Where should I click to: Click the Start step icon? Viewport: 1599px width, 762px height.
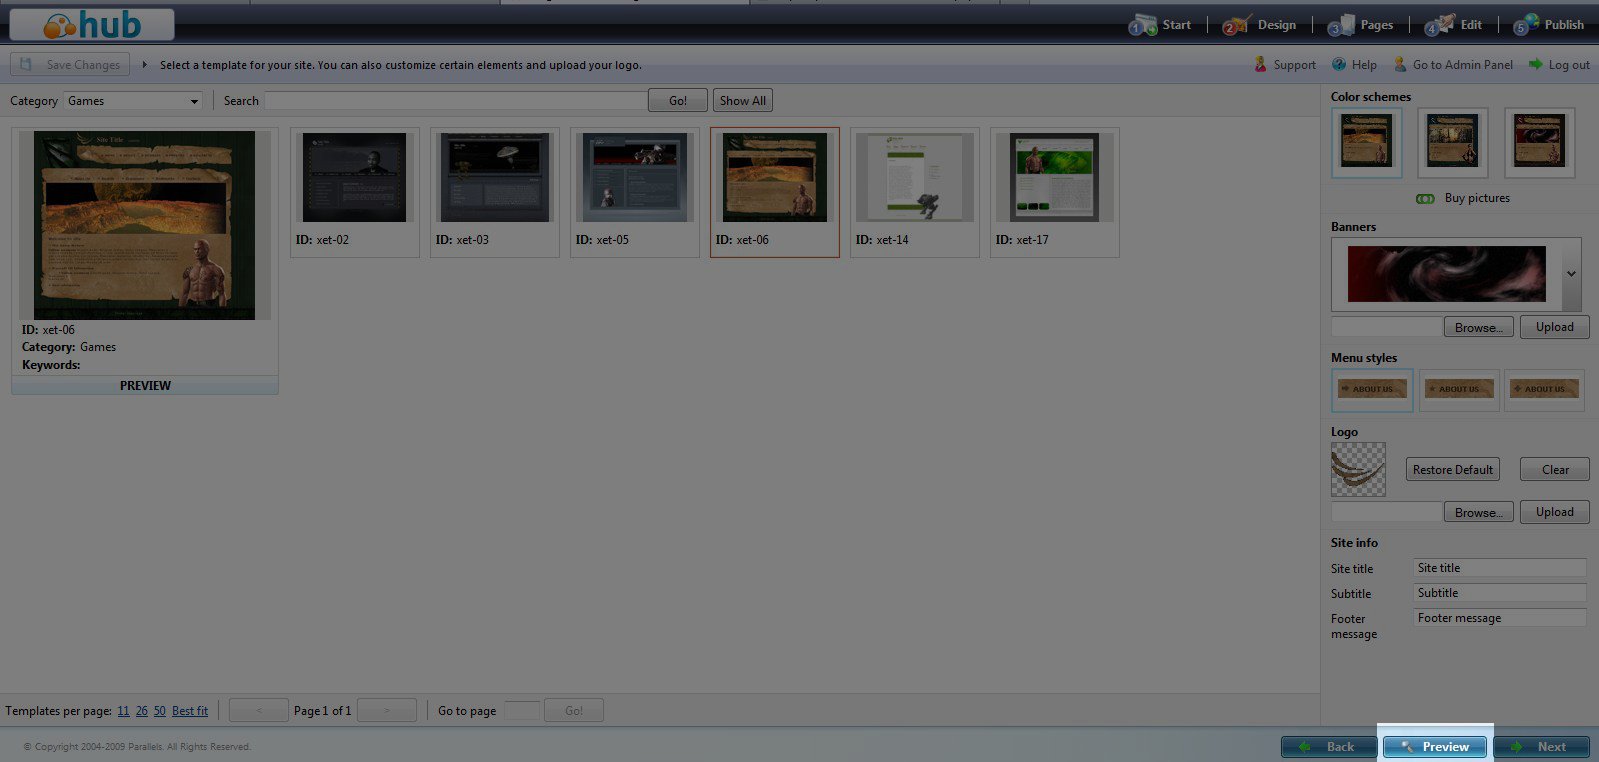1142,25
